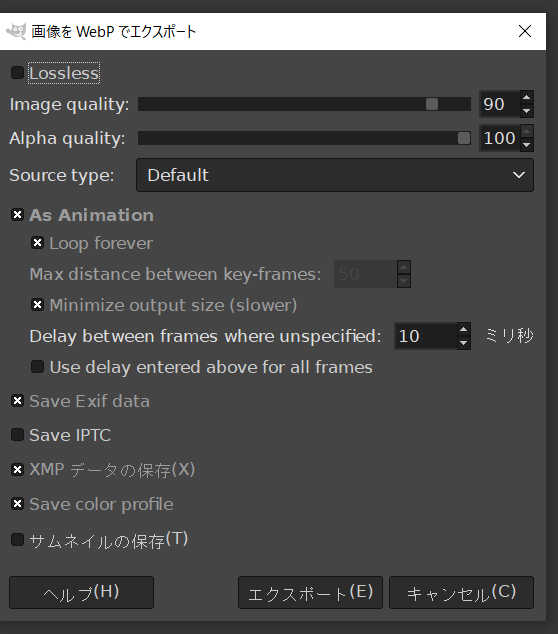Decrease Alpha quality with down arrow
This screenshot has height=634, width=558.
tap(526, 145)
